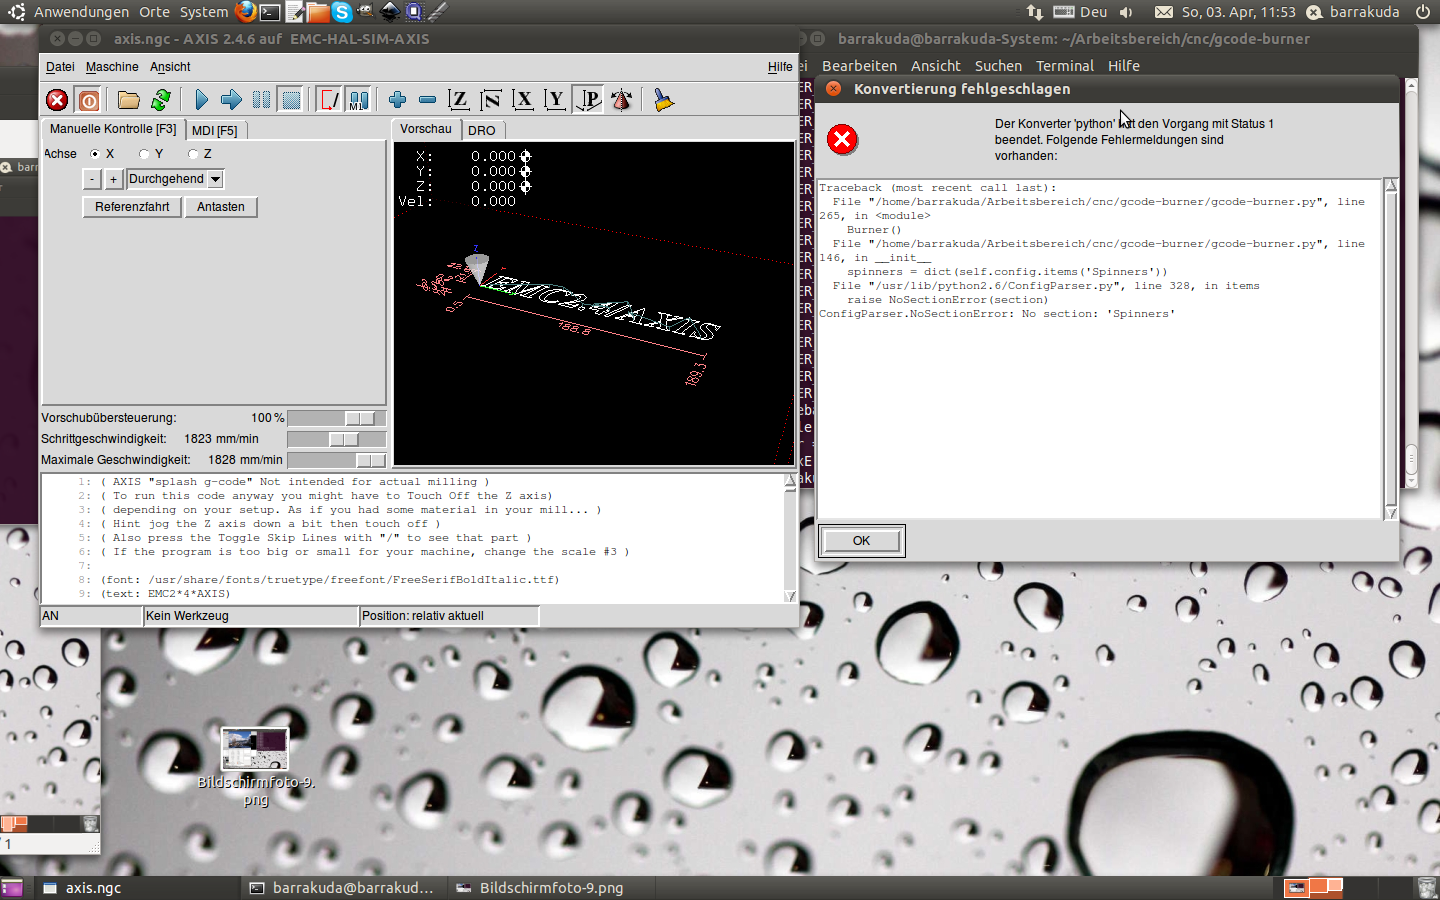Open the Maschine menu in AXIS
The height and width of the screenshot is (900, 1440).
(x=112, y=67)
